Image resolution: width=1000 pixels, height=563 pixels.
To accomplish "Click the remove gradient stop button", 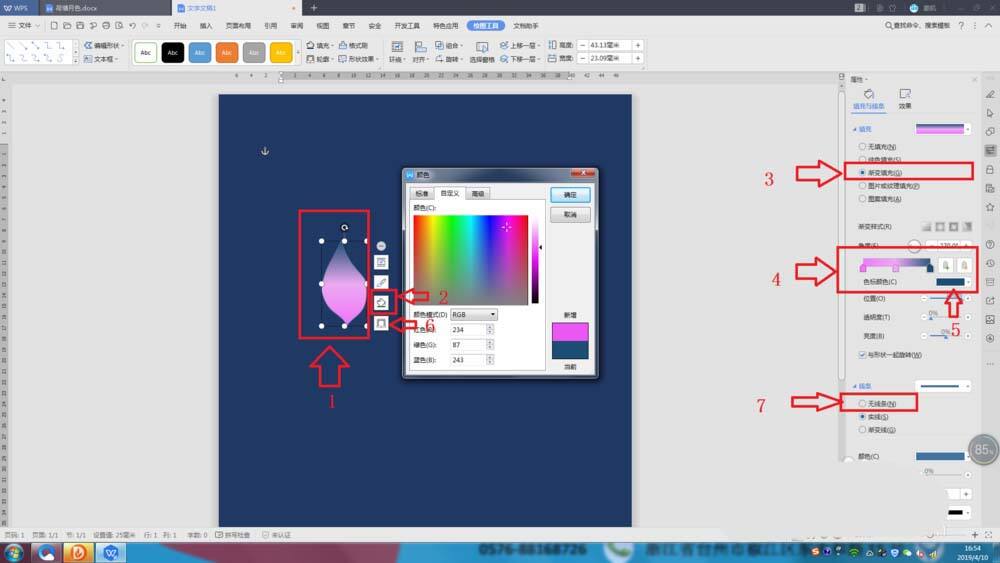I will tap(964, 265).
